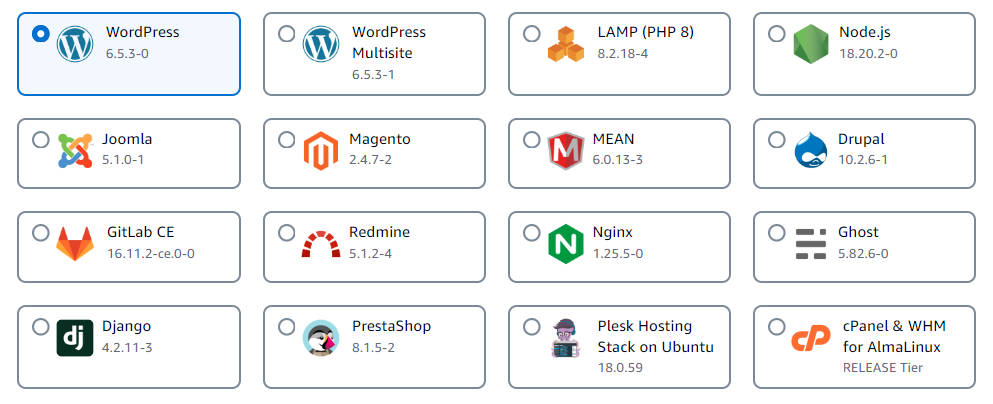993x404 pixels.
Task: Click the Nginx version 1.25.5-0 text
Action: tap(618, 254)
